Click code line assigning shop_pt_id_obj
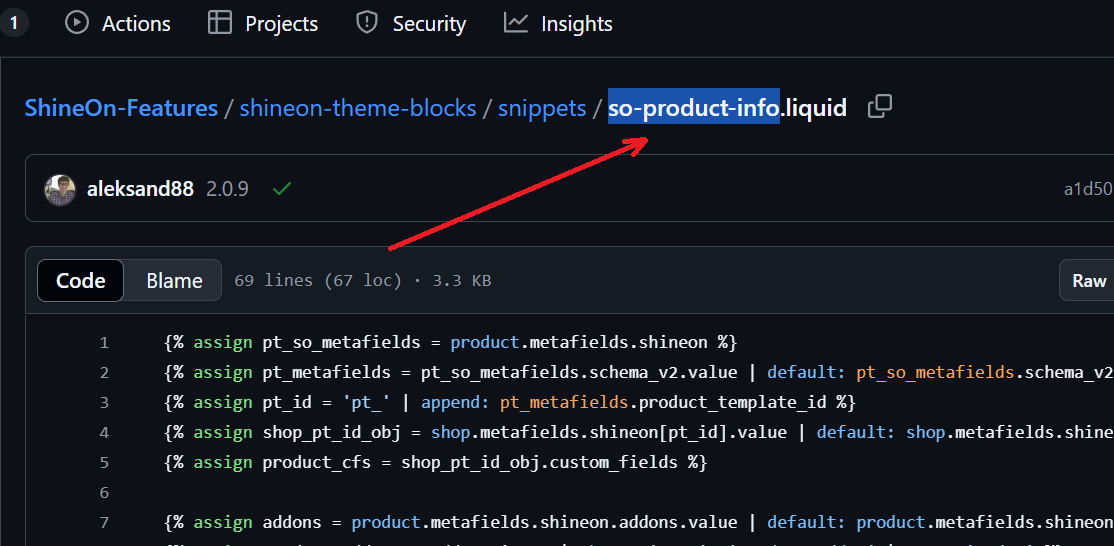The width and height of the screenshot is (1114, 546). [639, 432]
